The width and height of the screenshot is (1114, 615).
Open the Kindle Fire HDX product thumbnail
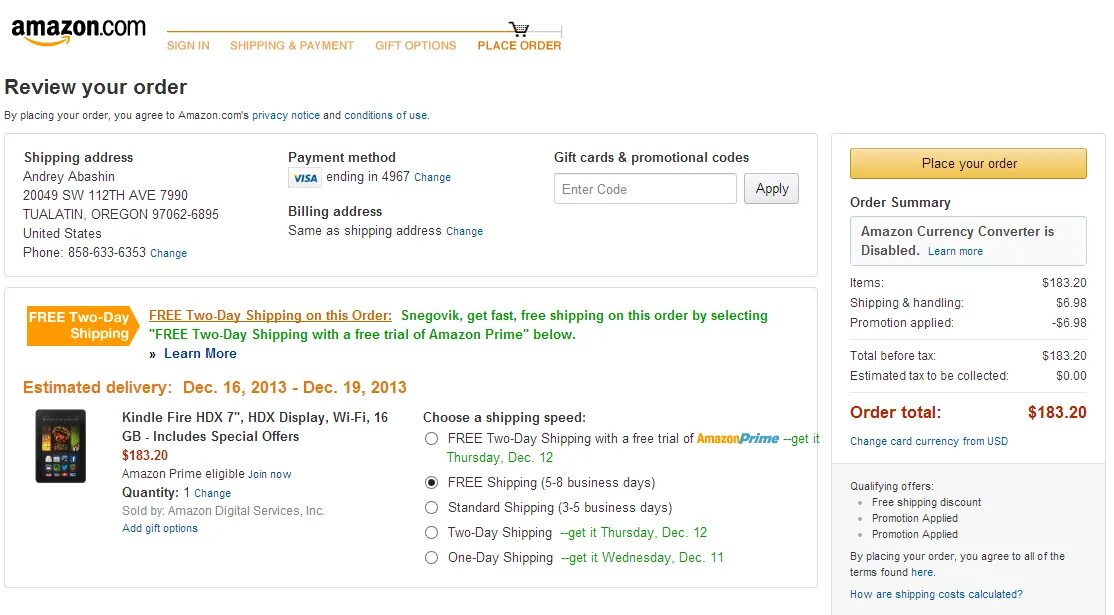(x=60, y=446)
